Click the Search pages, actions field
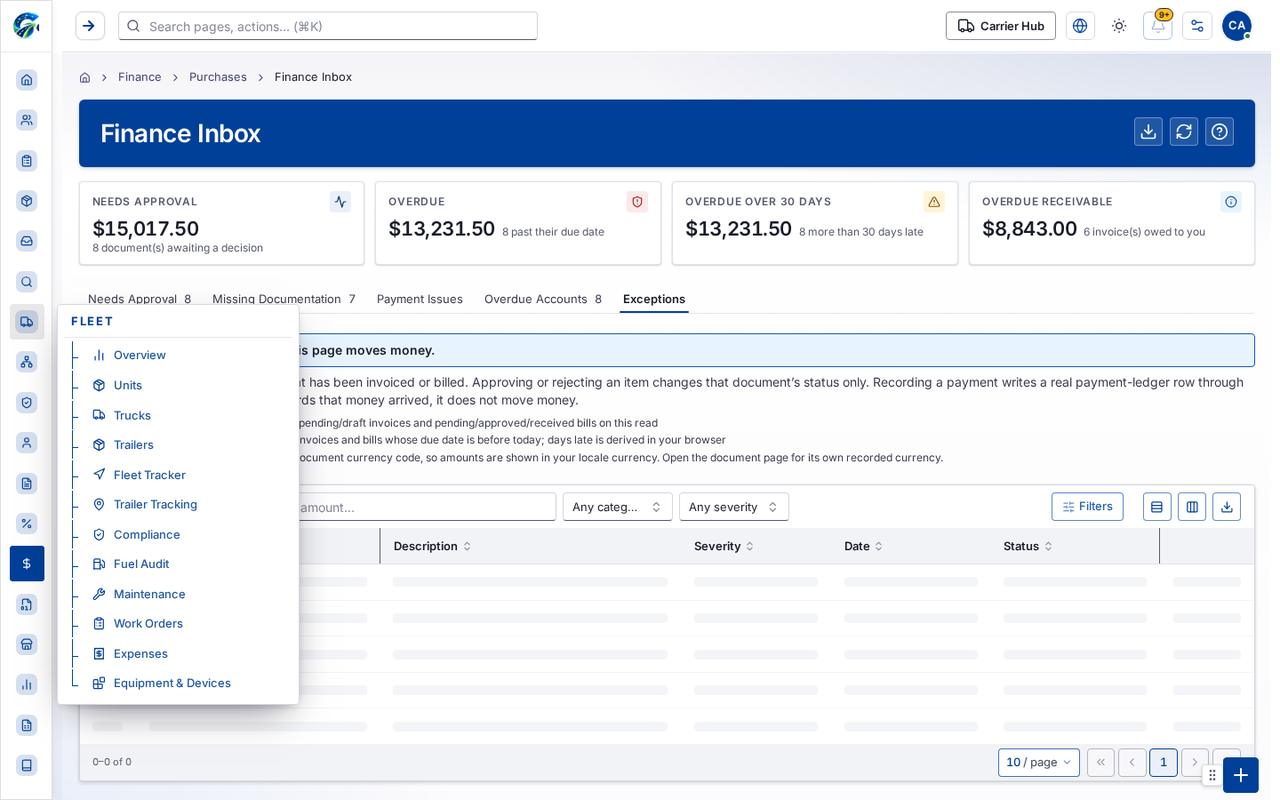The image size is (1280, 800). (328, 26)
